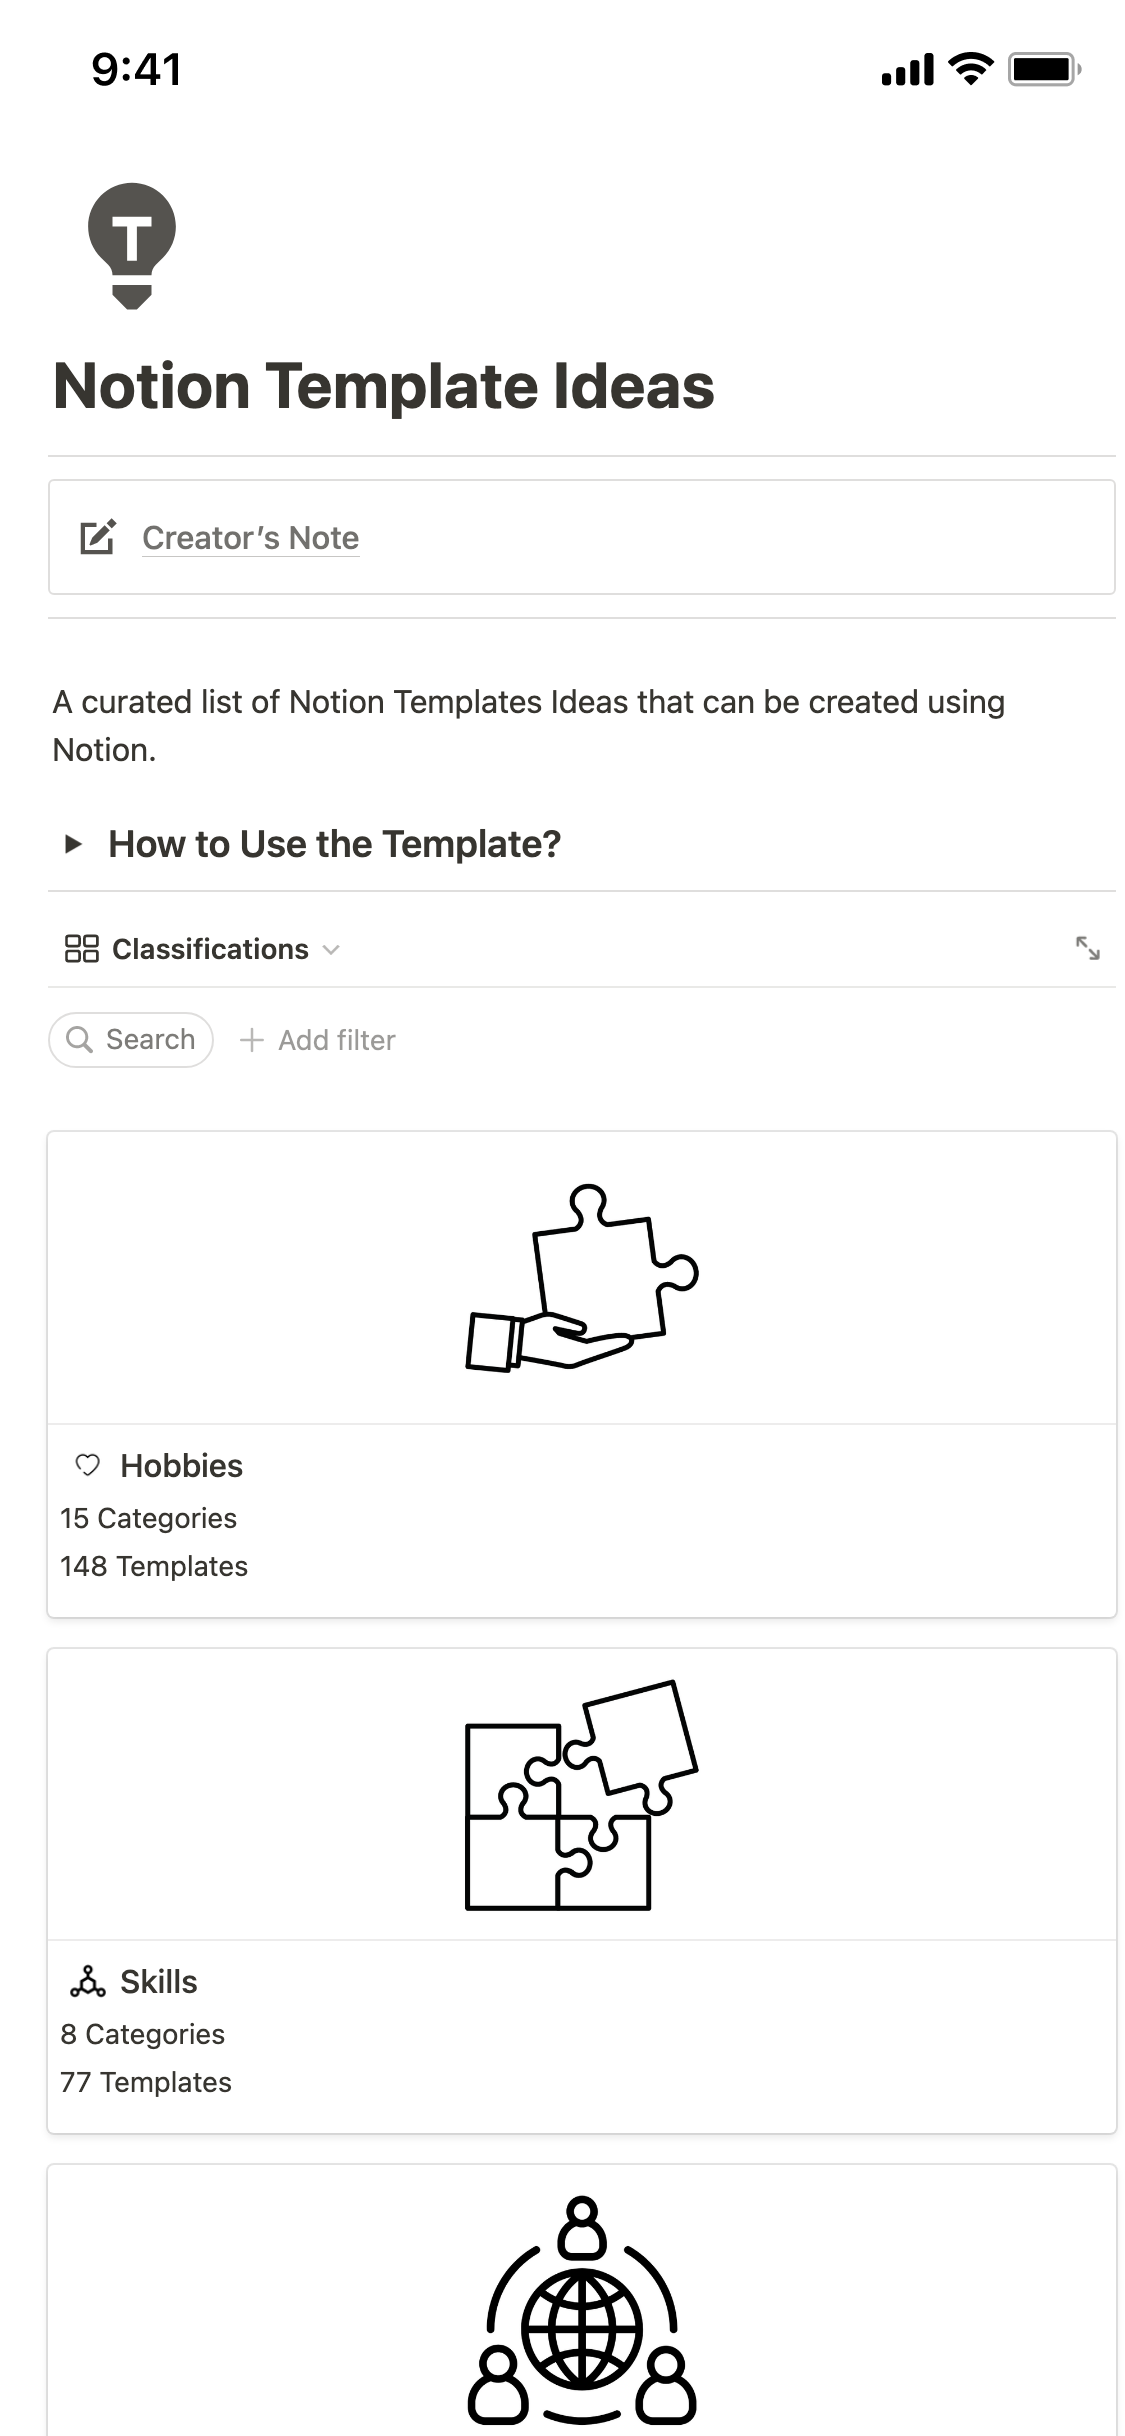Screen dimensions: 1125x2436
Task: Click the plus icon for Add filter
Action: point(252,1040)
